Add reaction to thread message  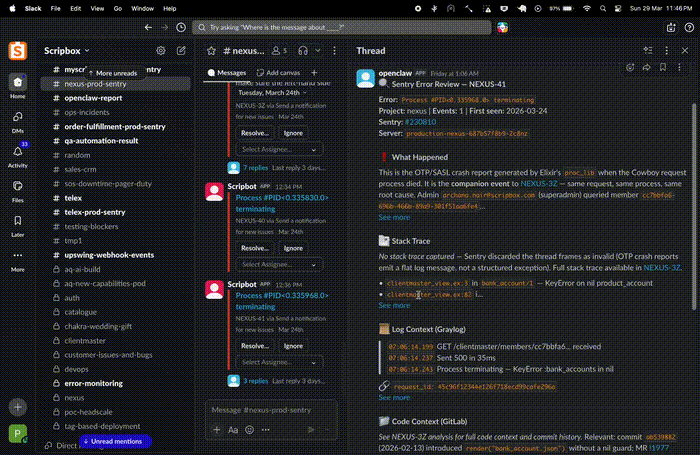[x=630, y=67]
